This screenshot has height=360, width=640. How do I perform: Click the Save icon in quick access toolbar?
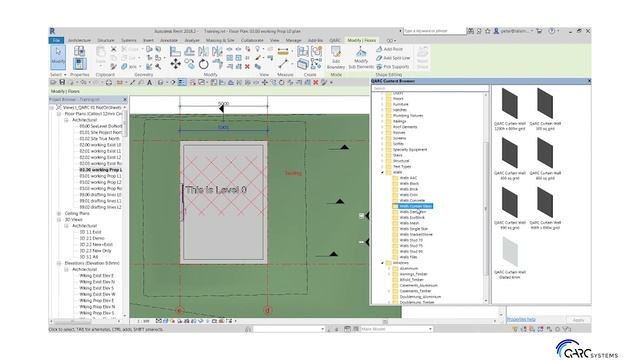[62, 82]
